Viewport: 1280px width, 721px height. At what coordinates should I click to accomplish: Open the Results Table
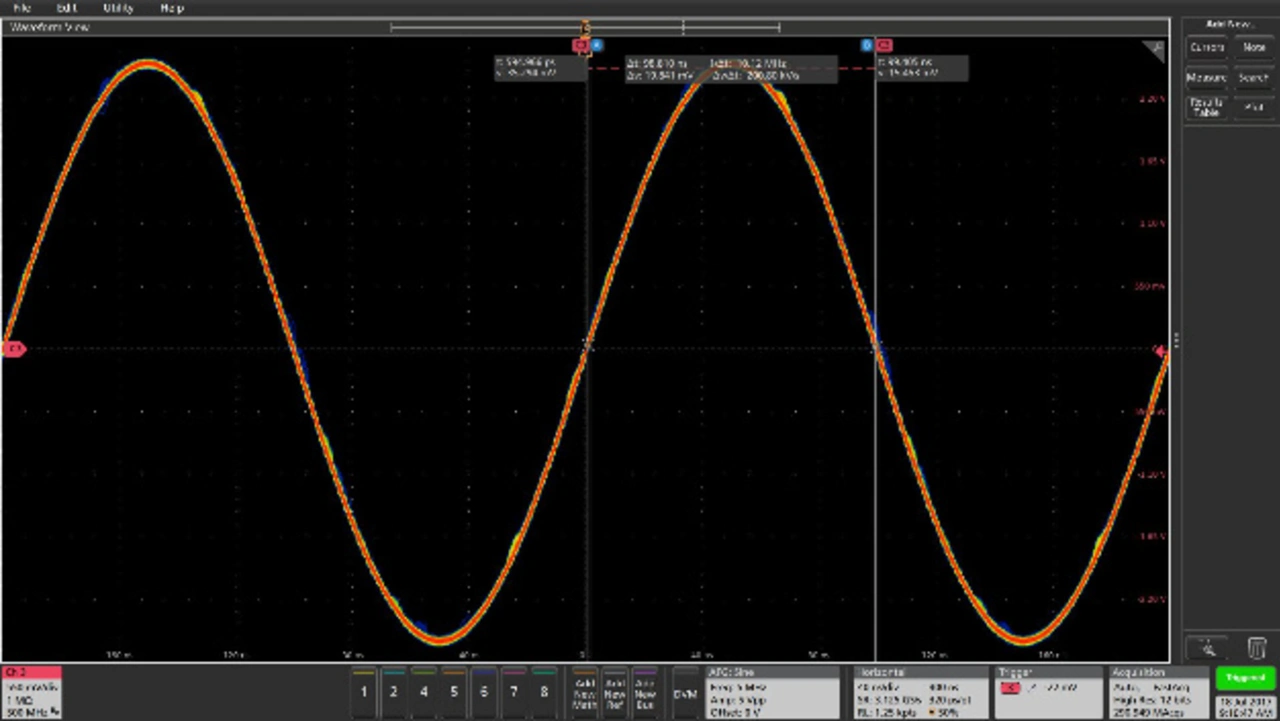point(1206,108)
